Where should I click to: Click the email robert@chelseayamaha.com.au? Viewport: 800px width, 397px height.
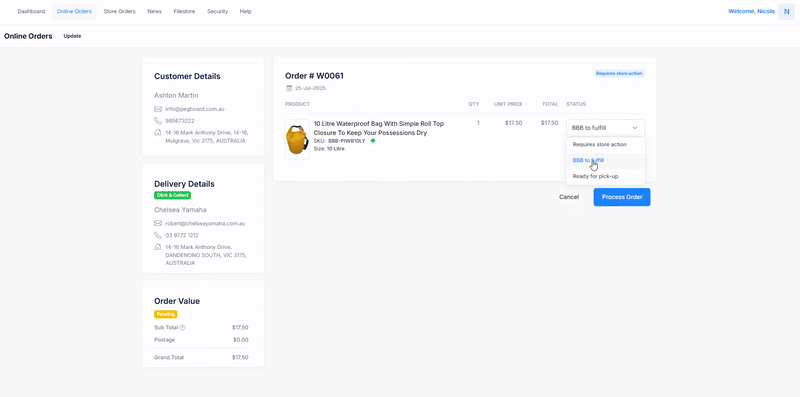tap(205, 224)
